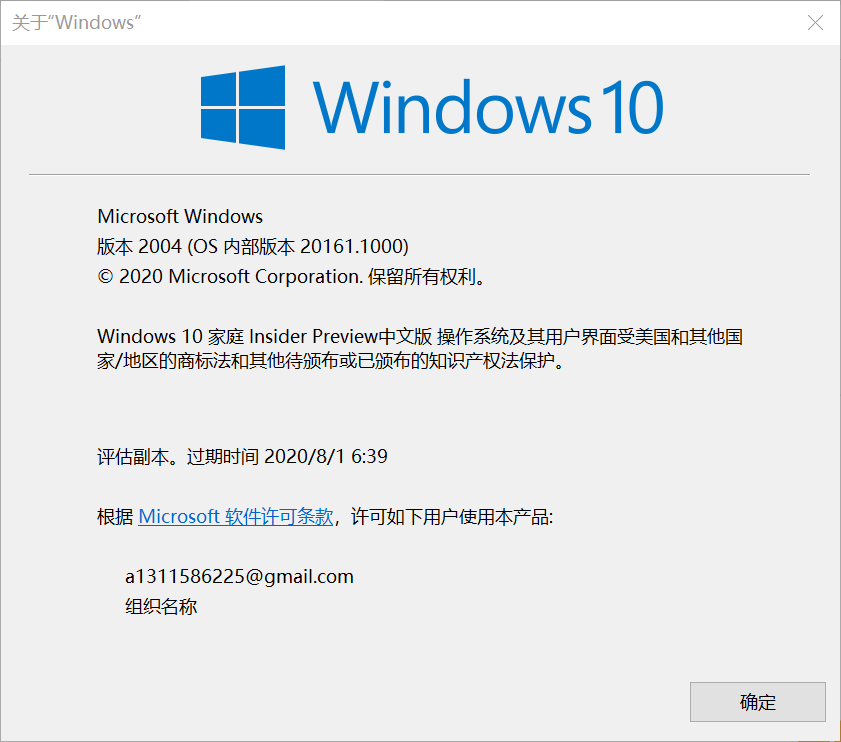
Task: Click the Windows wordmark in the banner
Action: click(x=453, y=107)
